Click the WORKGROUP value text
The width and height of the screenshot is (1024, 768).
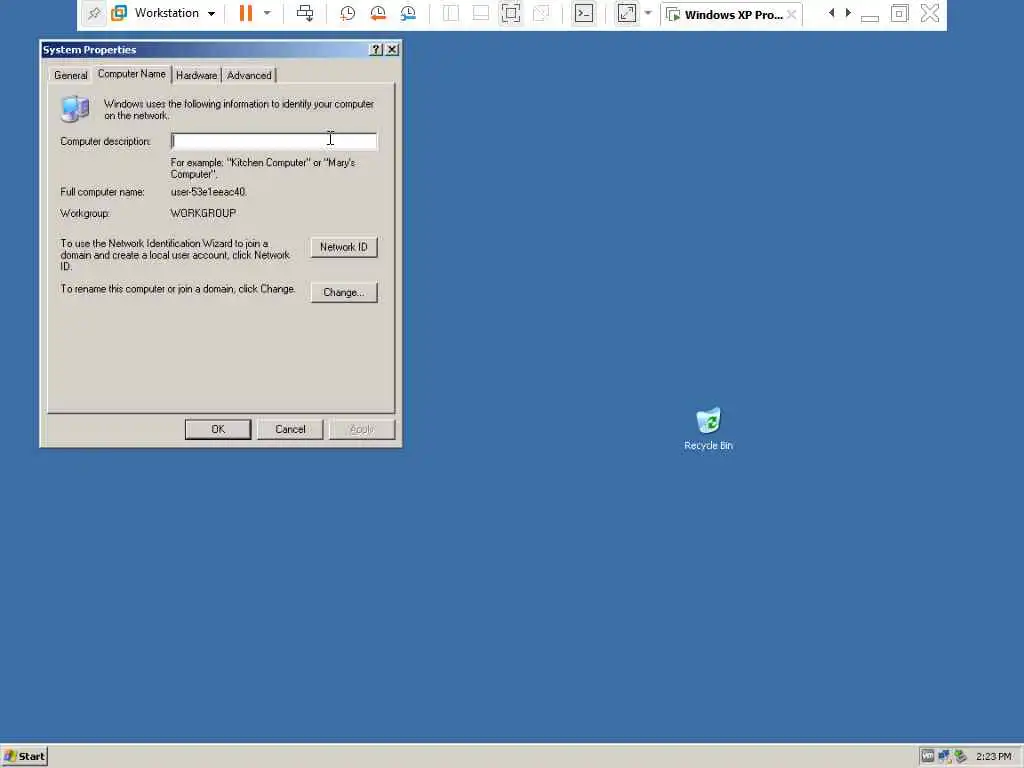pyautogui.click(x=203, y=213)
